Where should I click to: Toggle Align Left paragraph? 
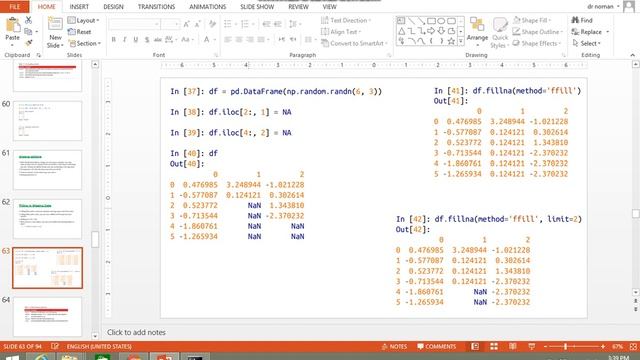pyautogui.click(x=228, y=40)
